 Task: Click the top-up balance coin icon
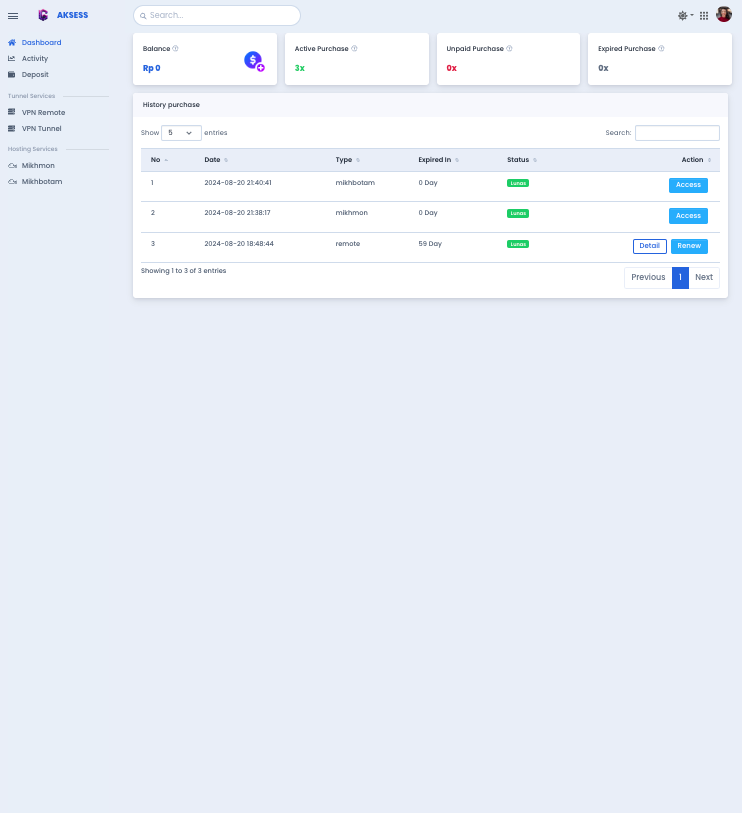coord(254,61)
